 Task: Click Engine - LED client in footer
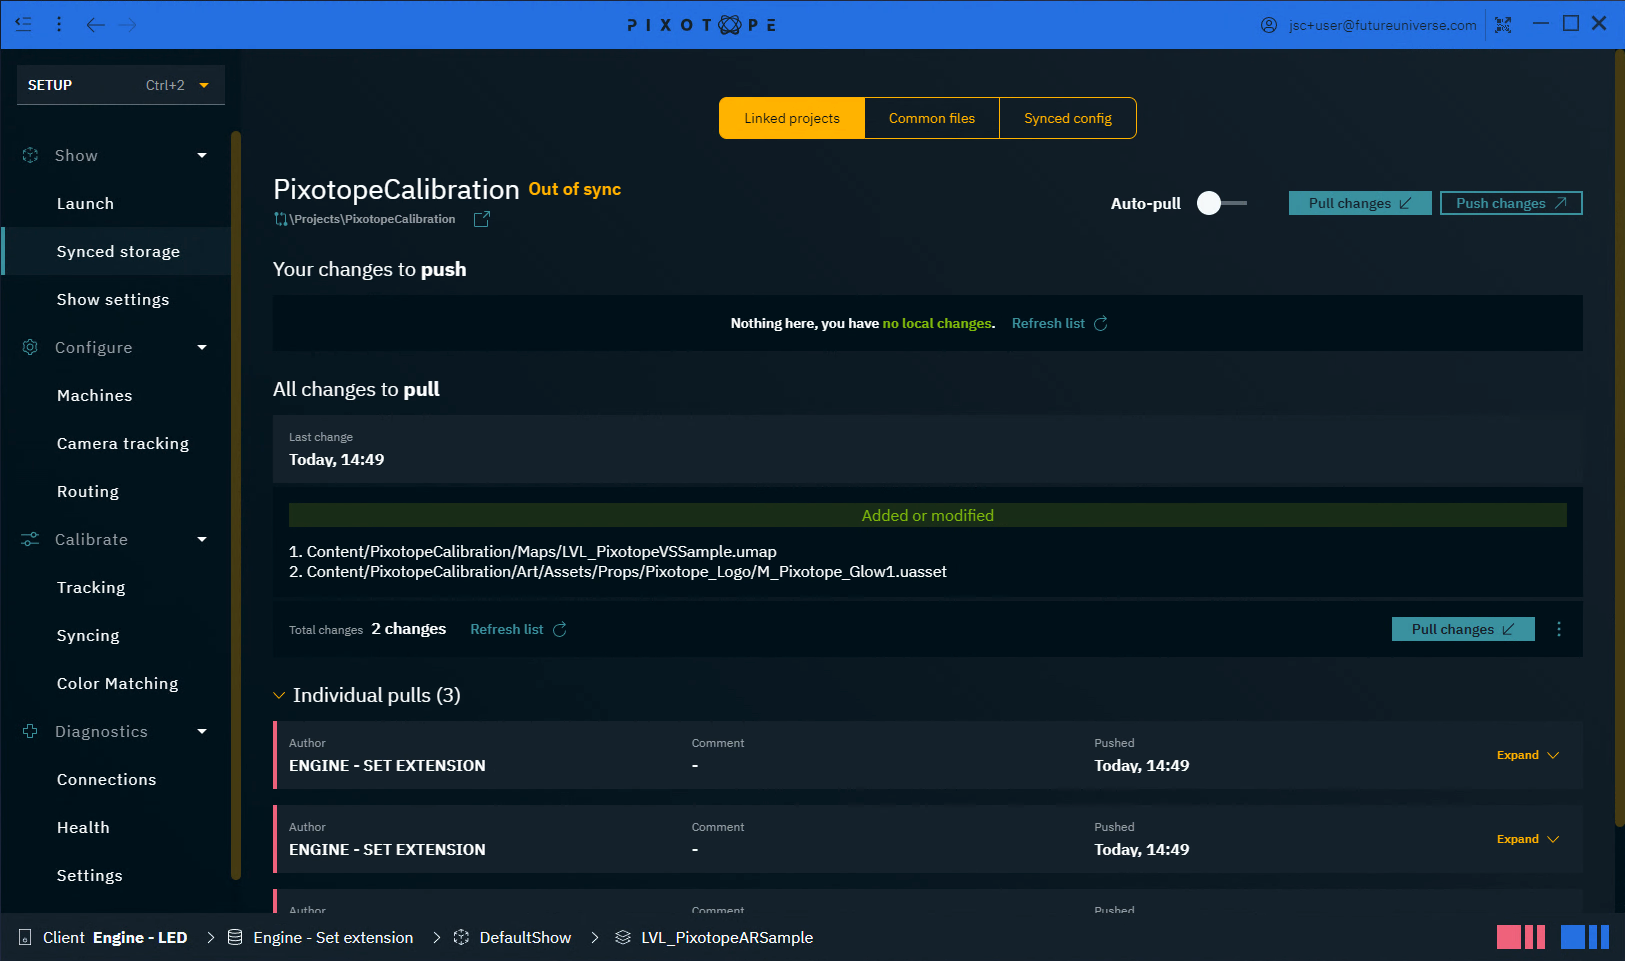pos(140,937)
